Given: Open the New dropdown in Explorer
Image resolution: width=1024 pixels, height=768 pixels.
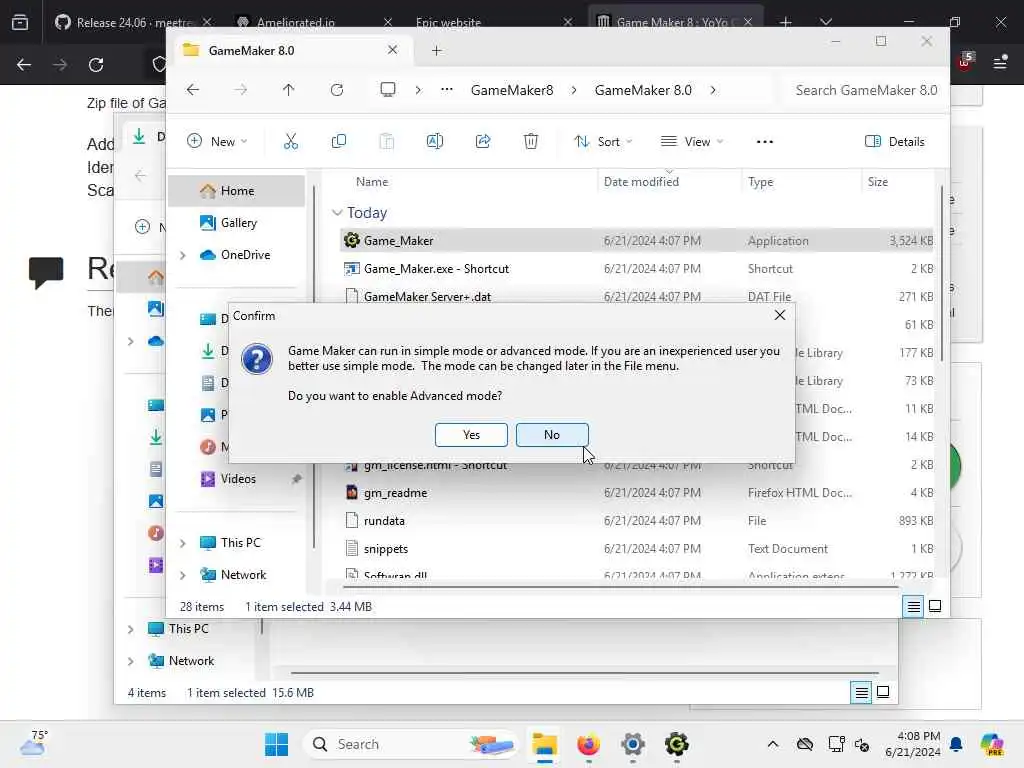Looking at the screenshot, I should pyautogui.click(x=217, y=141).
